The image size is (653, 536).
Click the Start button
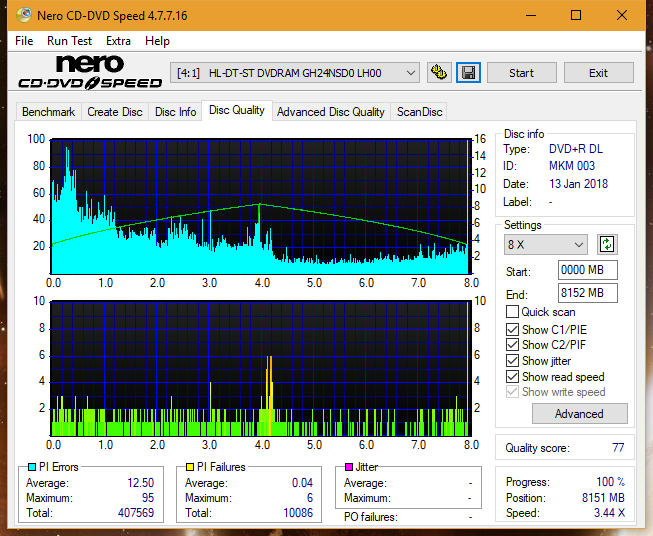521,73
